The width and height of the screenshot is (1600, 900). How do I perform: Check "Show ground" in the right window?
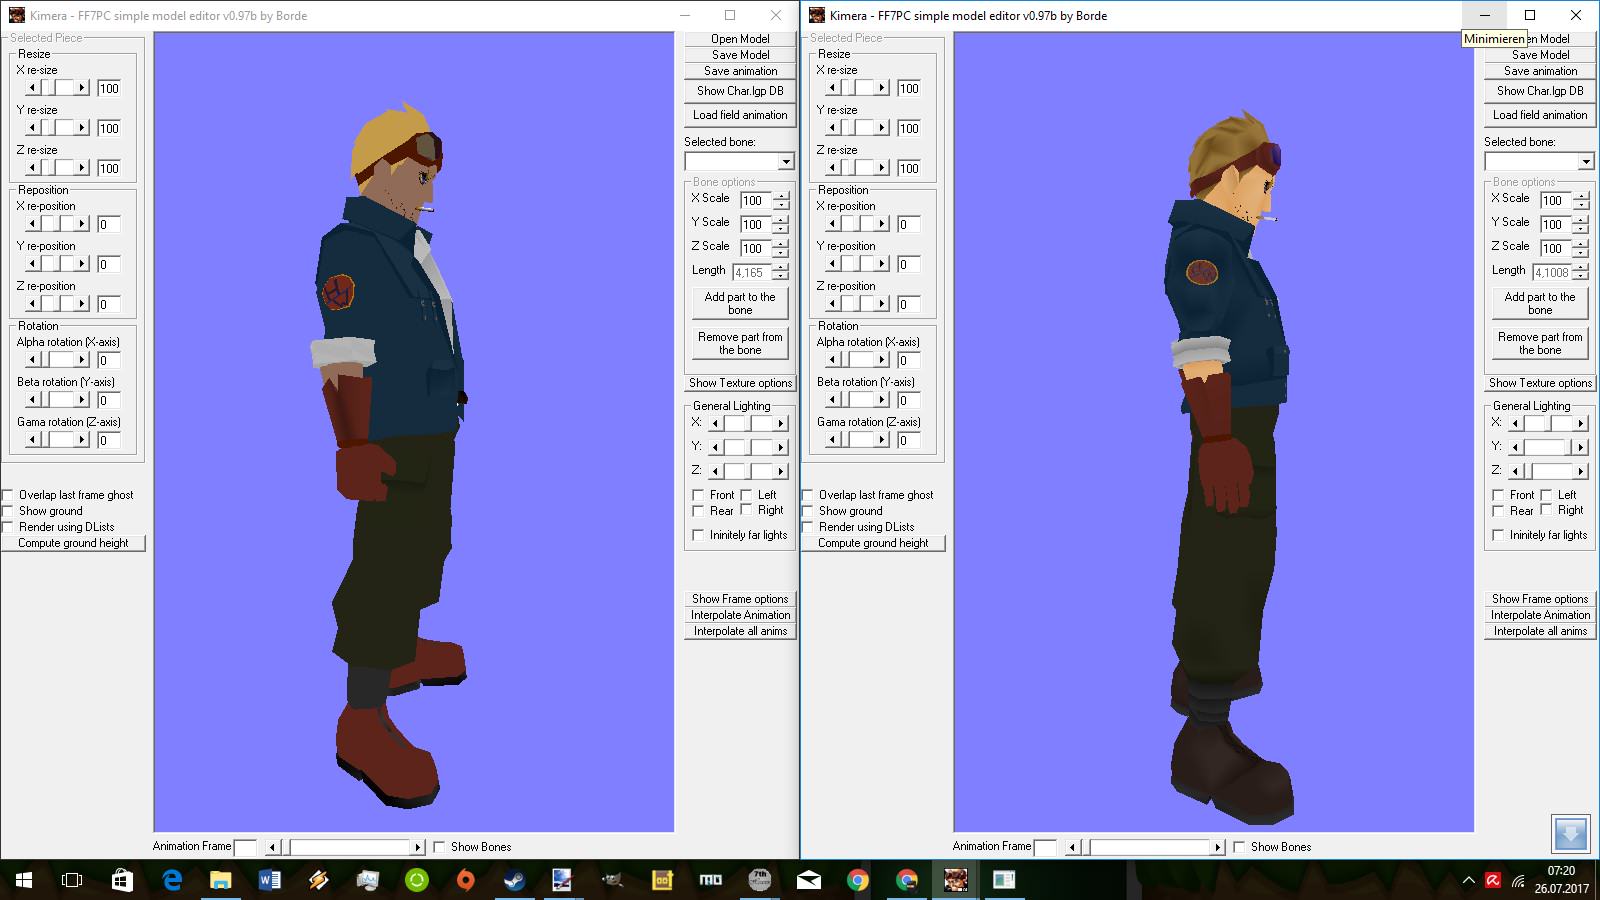[808, 511]
